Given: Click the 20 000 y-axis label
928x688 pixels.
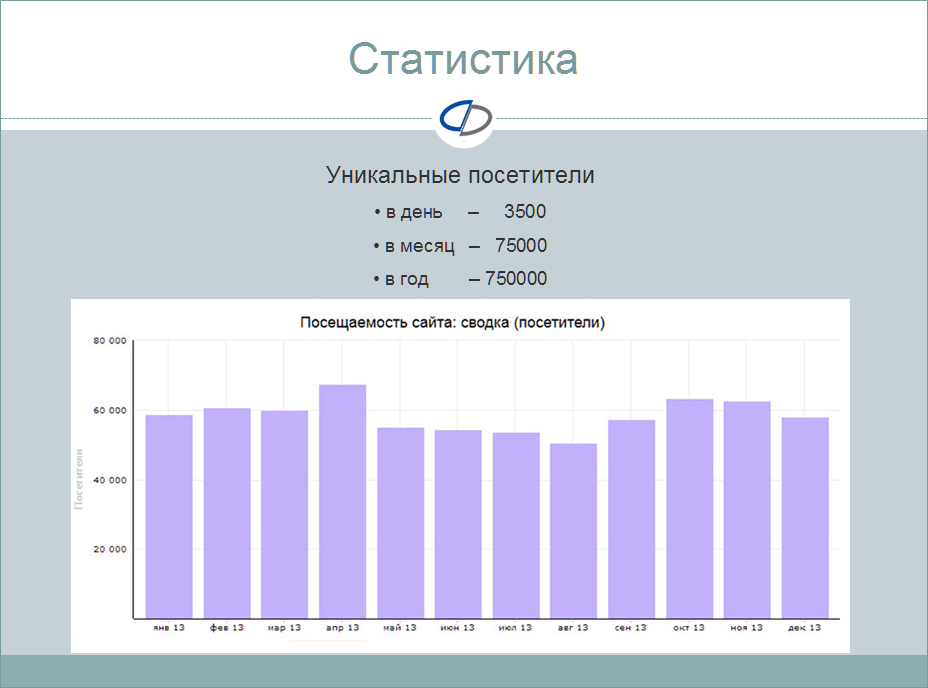Looking at the screenshot, I should coord(110,550).
